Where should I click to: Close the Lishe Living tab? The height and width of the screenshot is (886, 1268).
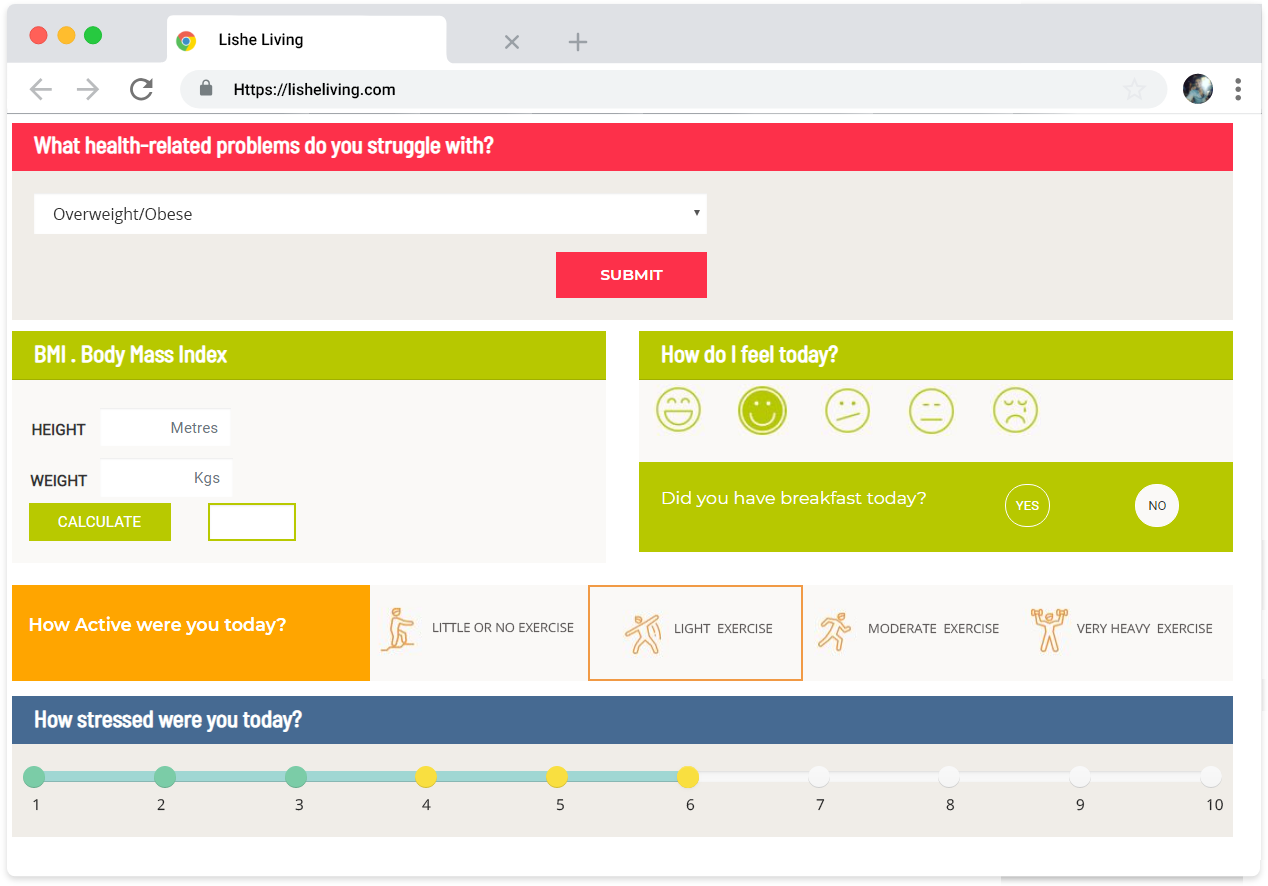[x=512, y=42]
